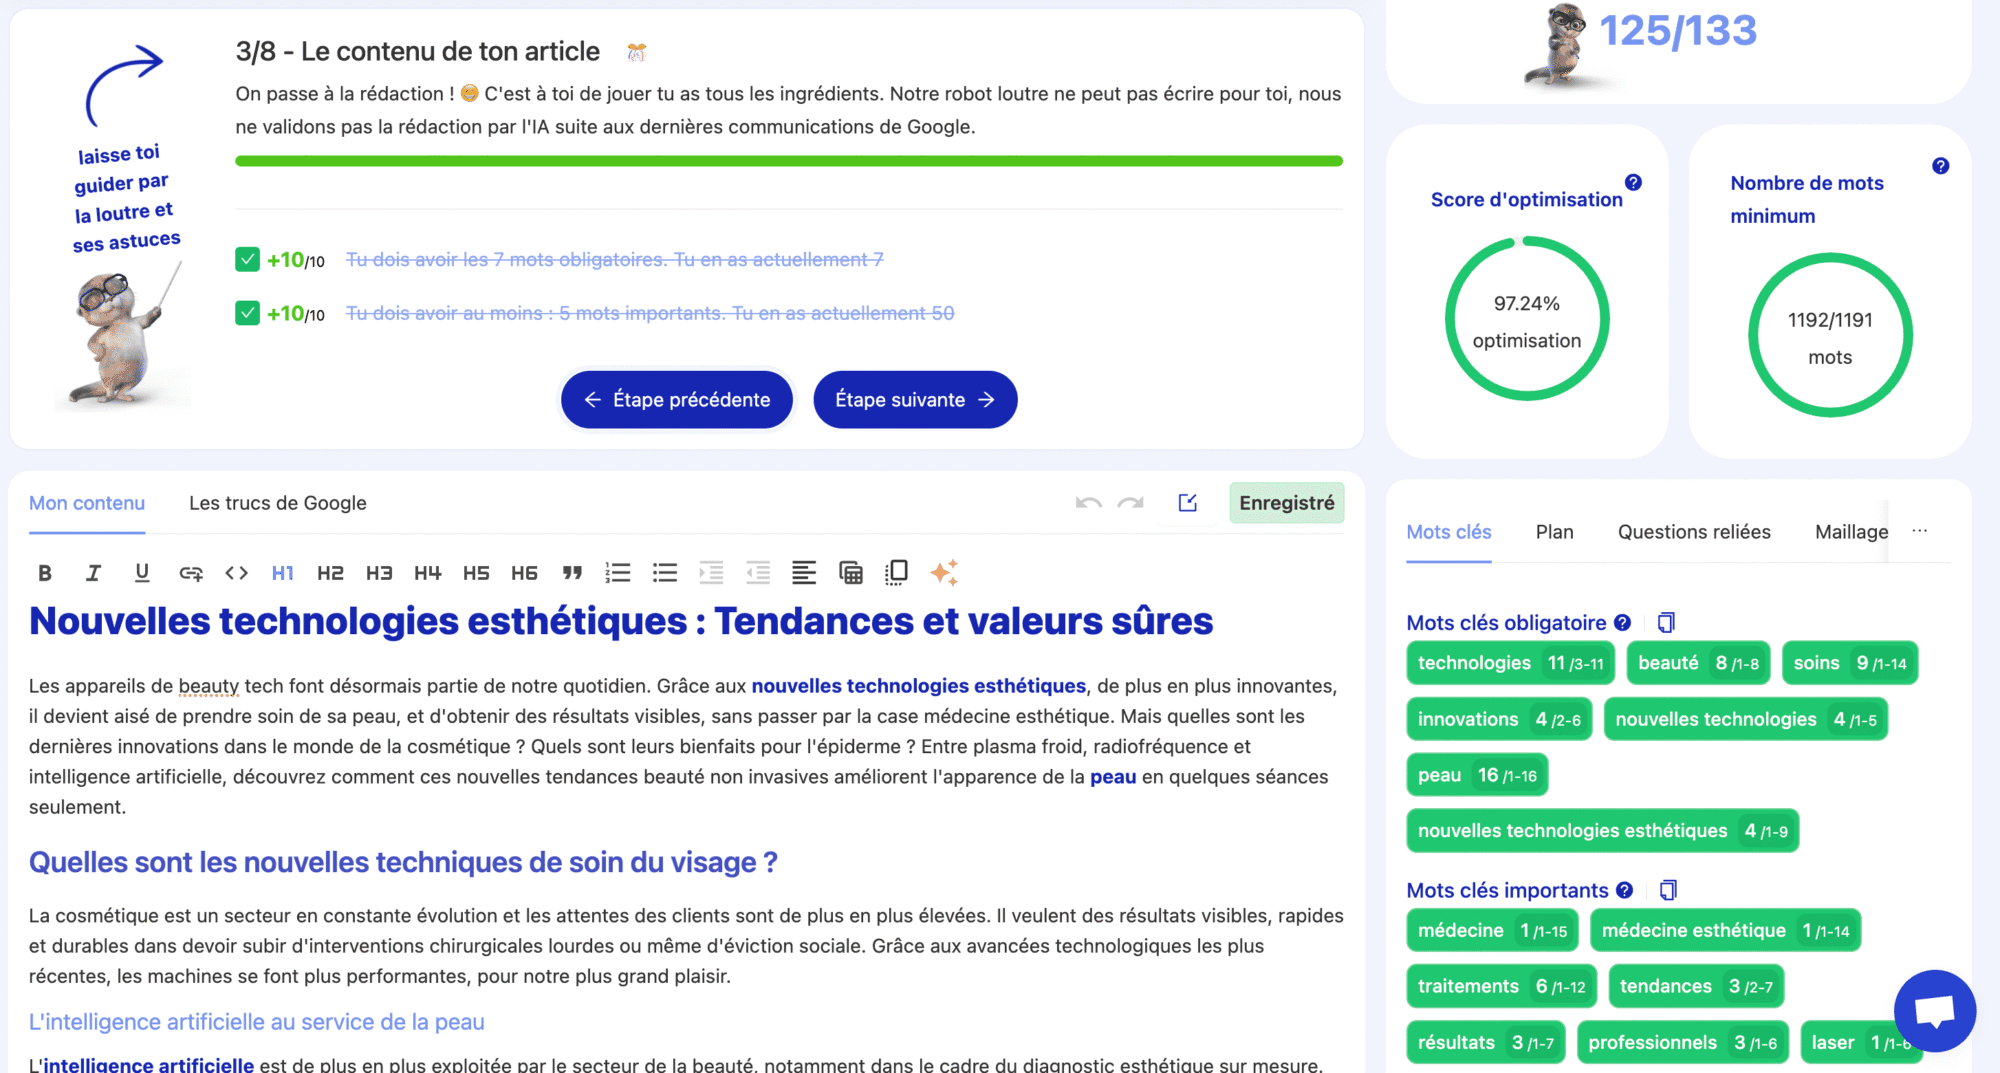The image size is (2000, 1073).
Task: Redo the last undone change
Action: click(1131, 503)
